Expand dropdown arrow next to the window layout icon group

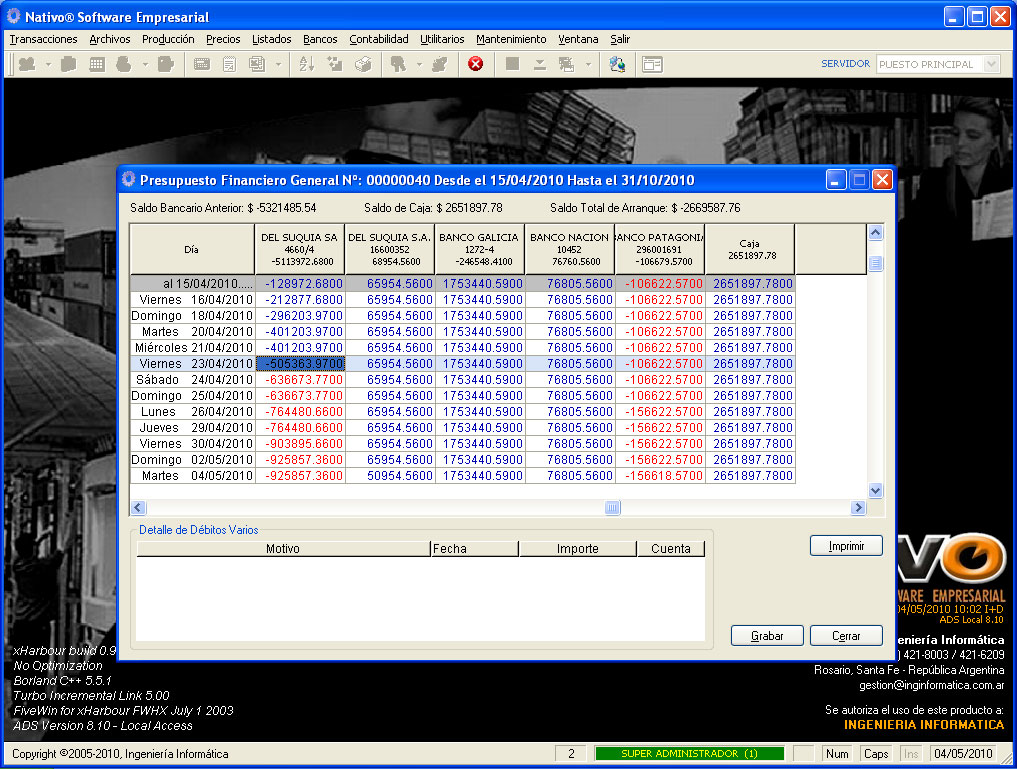[588, 64]
